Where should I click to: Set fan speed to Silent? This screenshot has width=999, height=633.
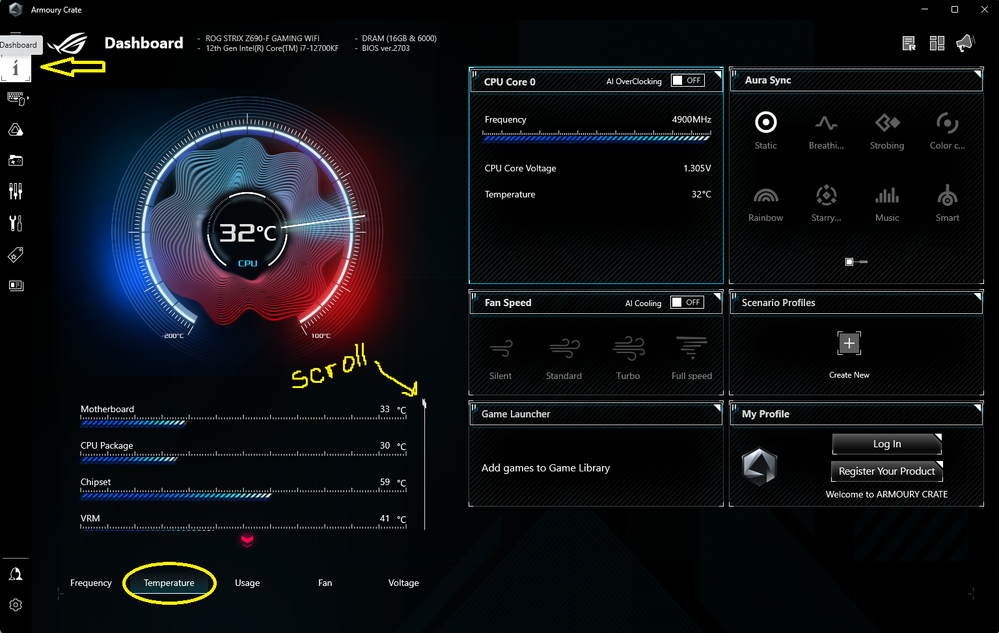click(x=501, y=358)
